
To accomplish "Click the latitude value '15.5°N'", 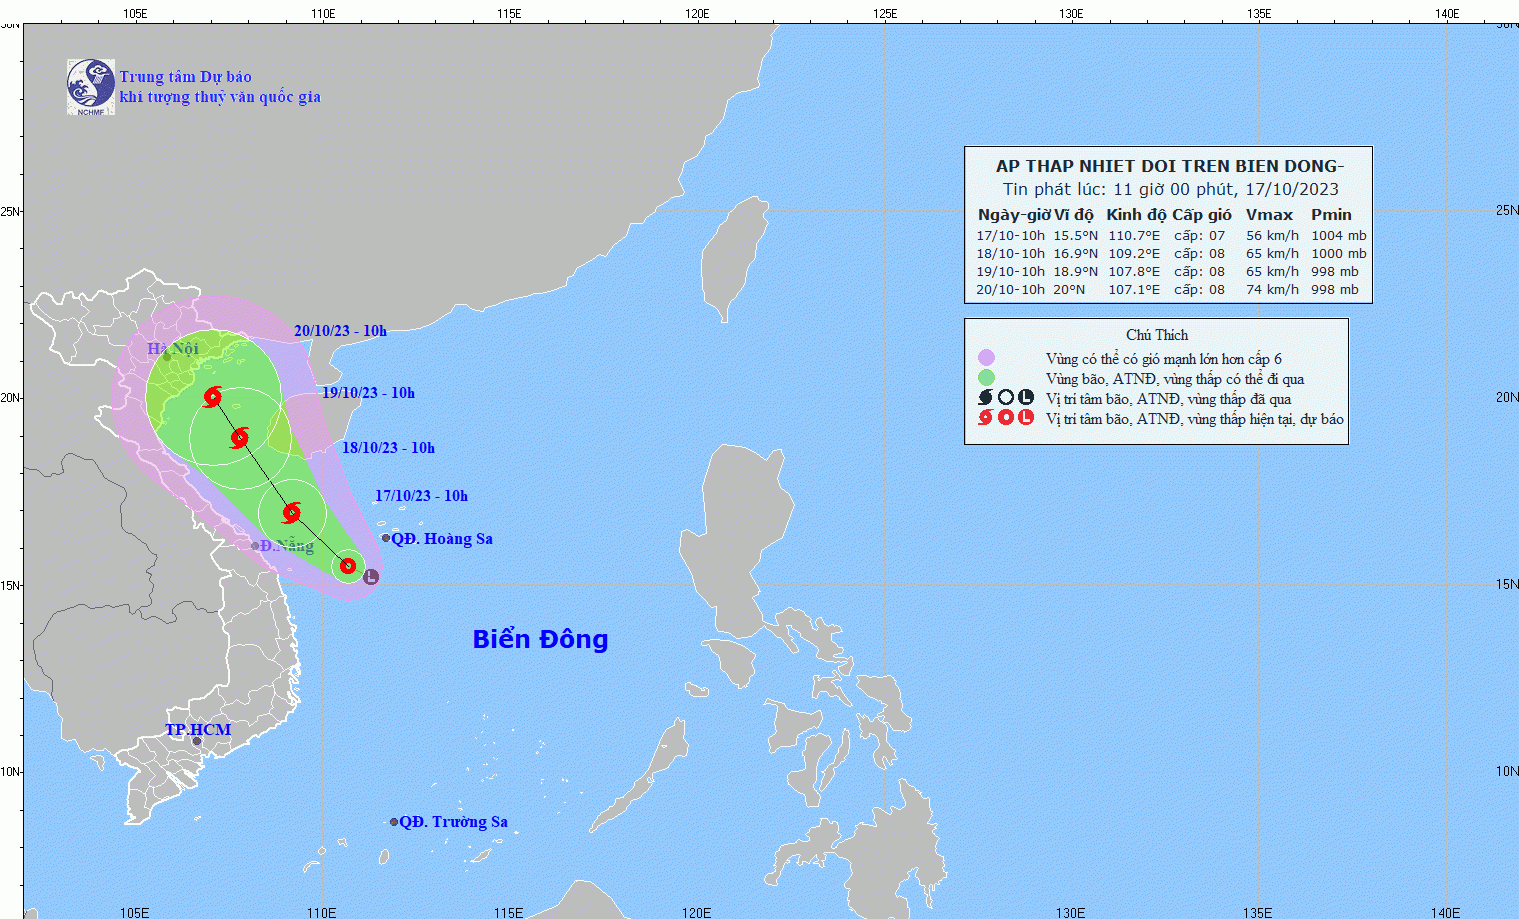I will coord(1075,236).
